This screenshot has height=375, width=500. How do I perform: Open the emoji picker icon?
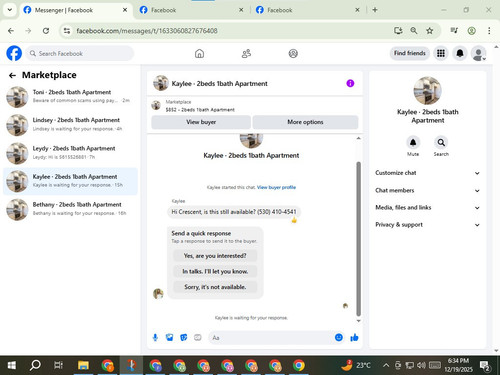point(339,338)
